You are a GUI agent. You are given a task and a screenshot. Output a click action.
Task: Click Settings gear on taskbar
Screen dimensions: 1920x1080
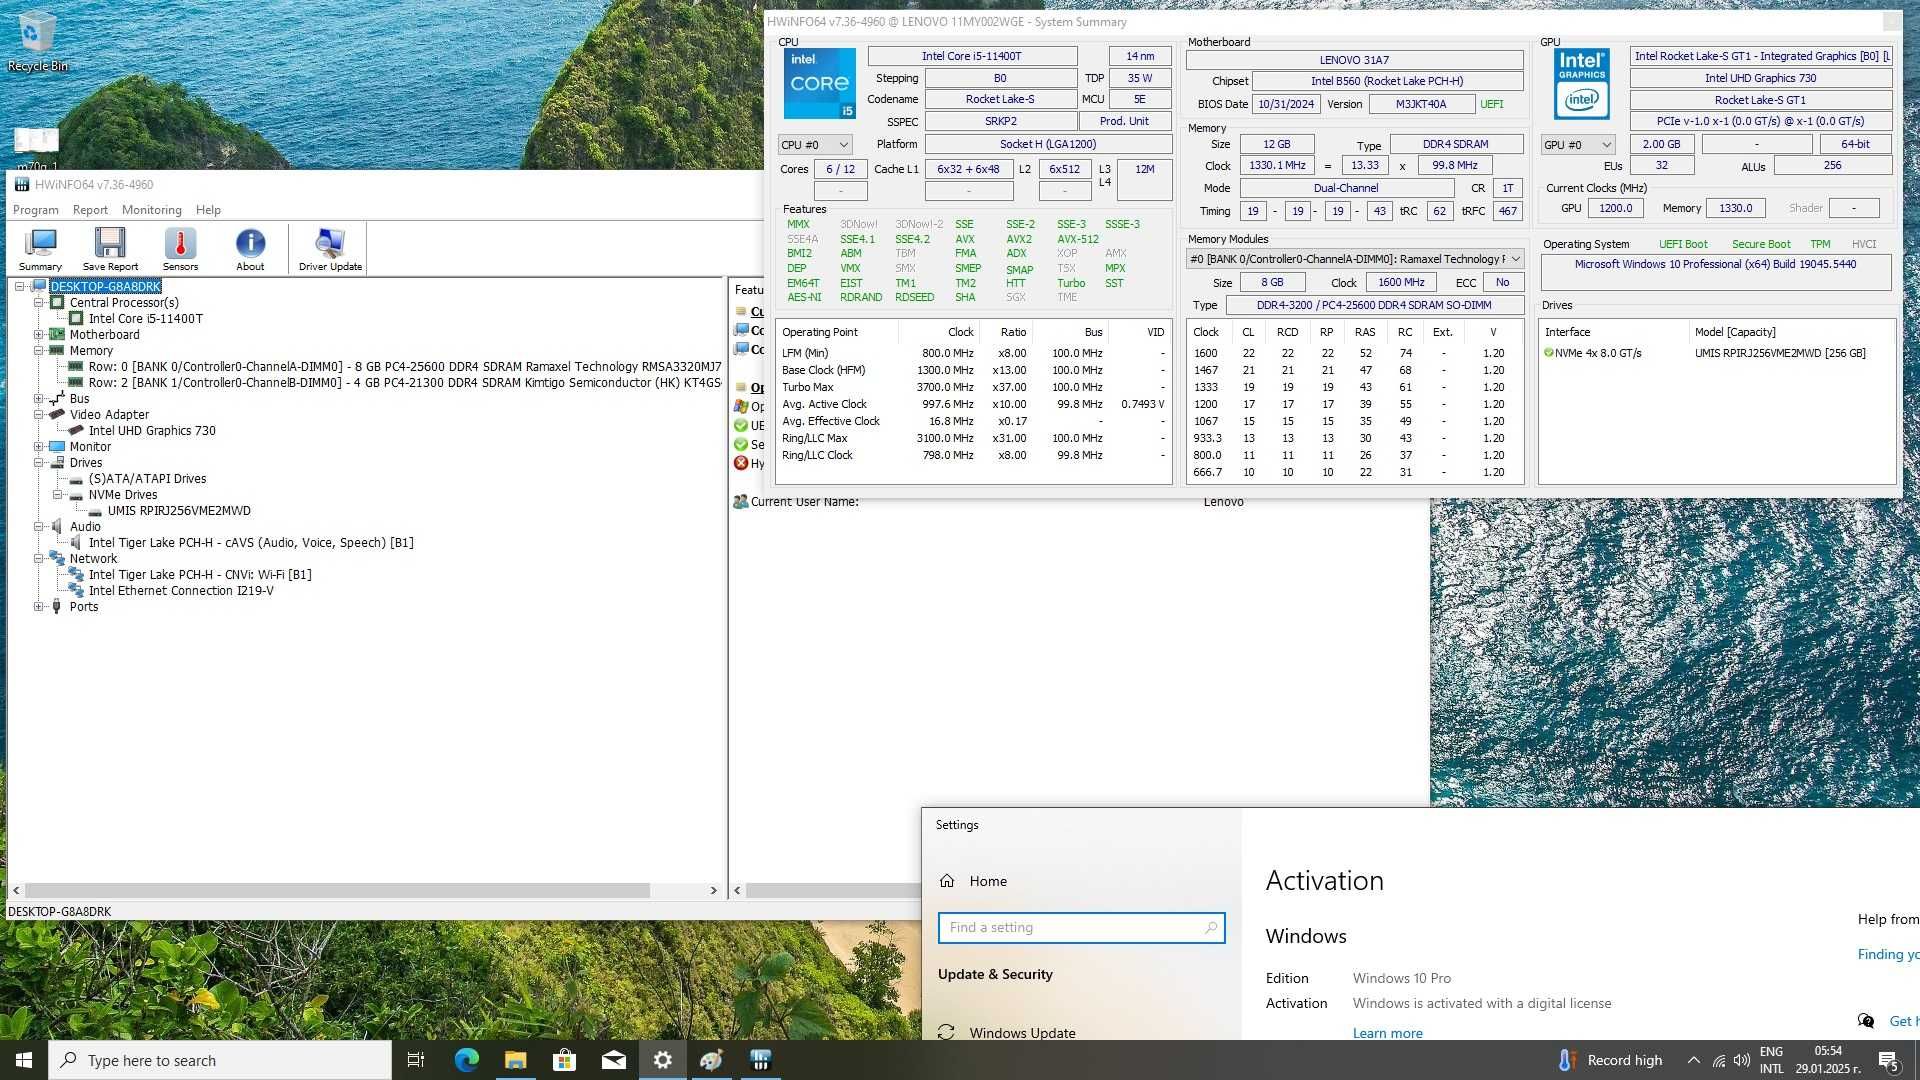[662, 1060]
